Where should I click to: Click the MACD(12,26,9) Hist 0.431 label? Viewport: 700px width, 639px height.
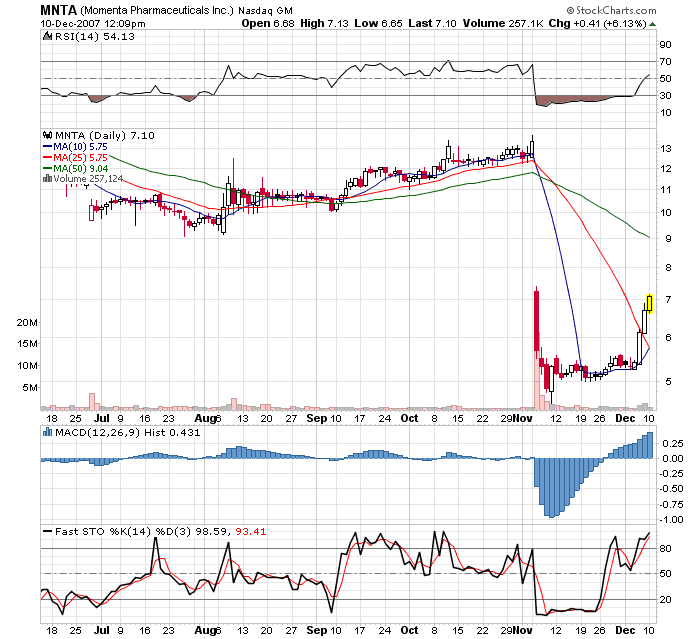tap(128, 432)
